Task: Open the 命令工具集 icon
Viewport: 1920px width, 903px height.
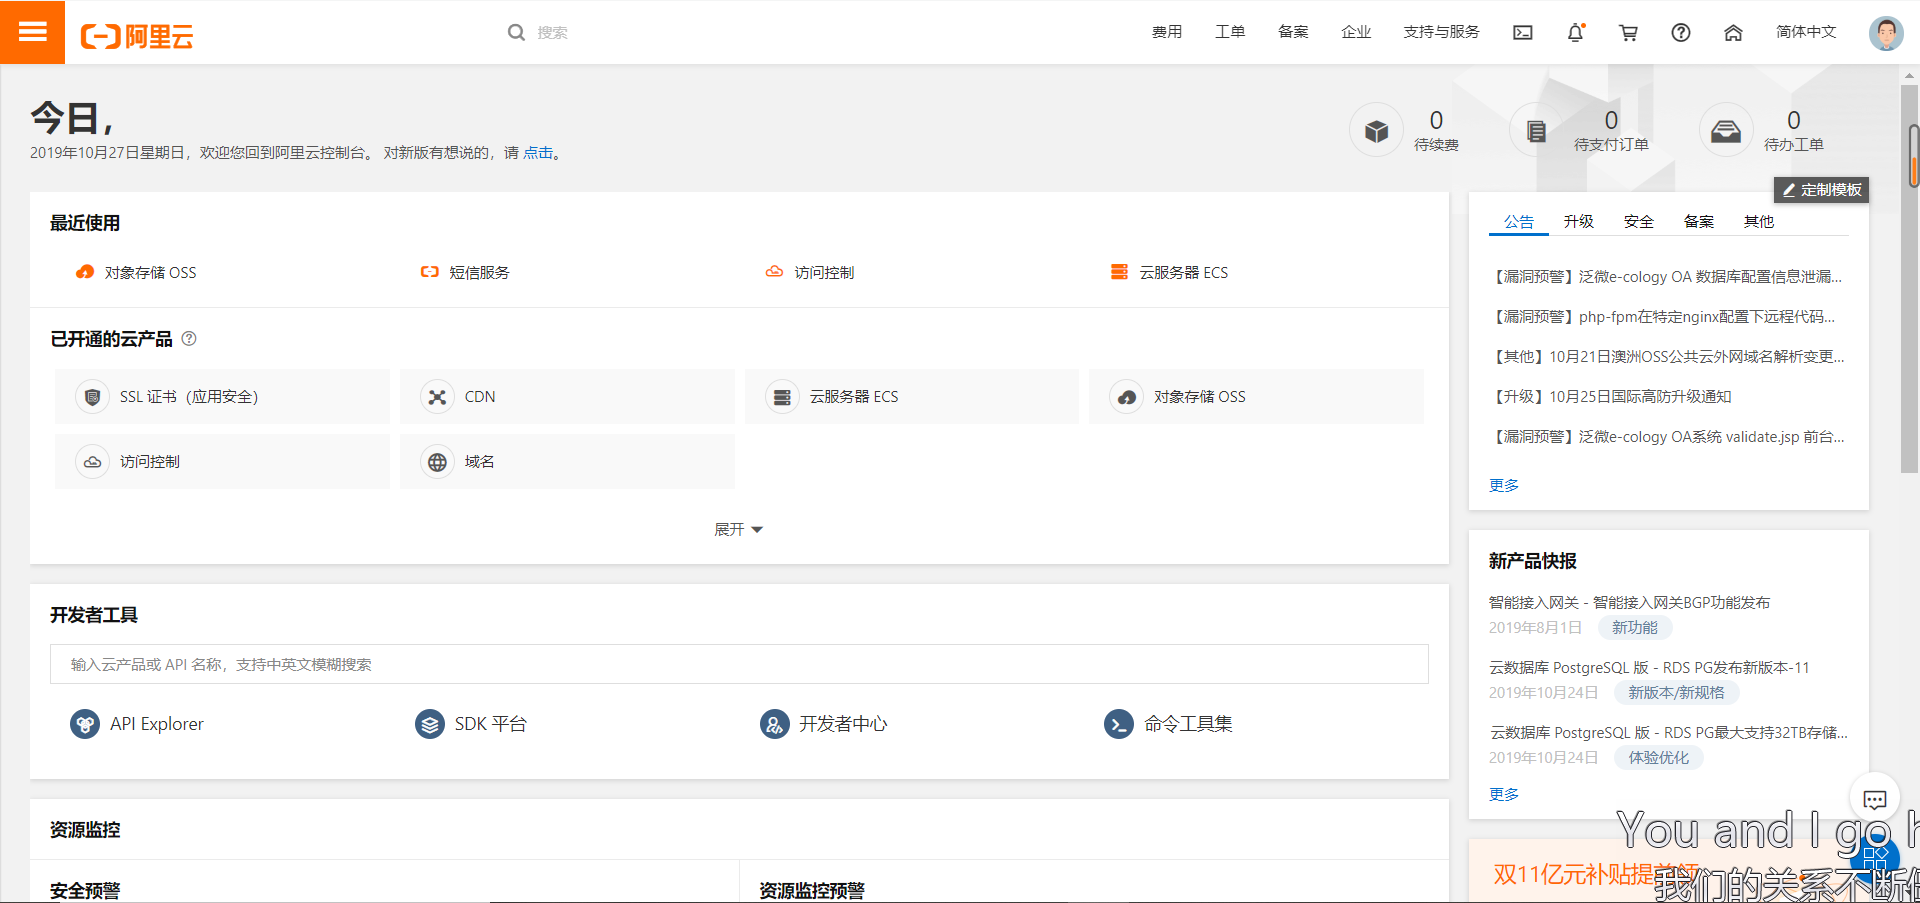Action: click(x=1119, y=723)
